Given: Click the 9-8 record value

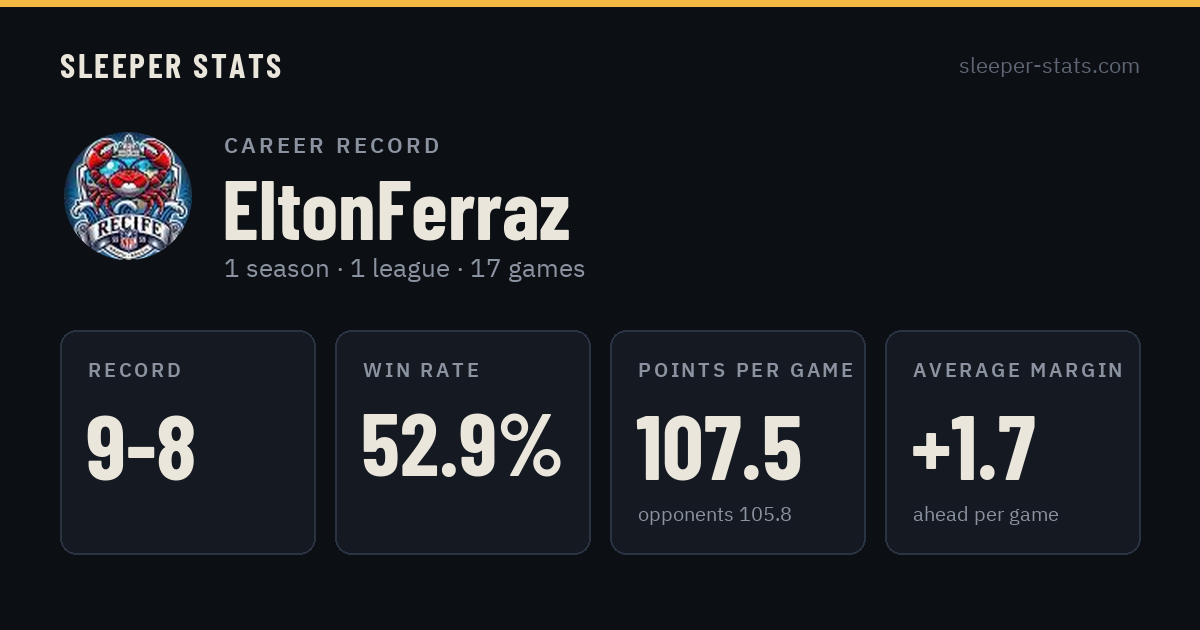Looking at the screenshot, I should coord(141,447).
